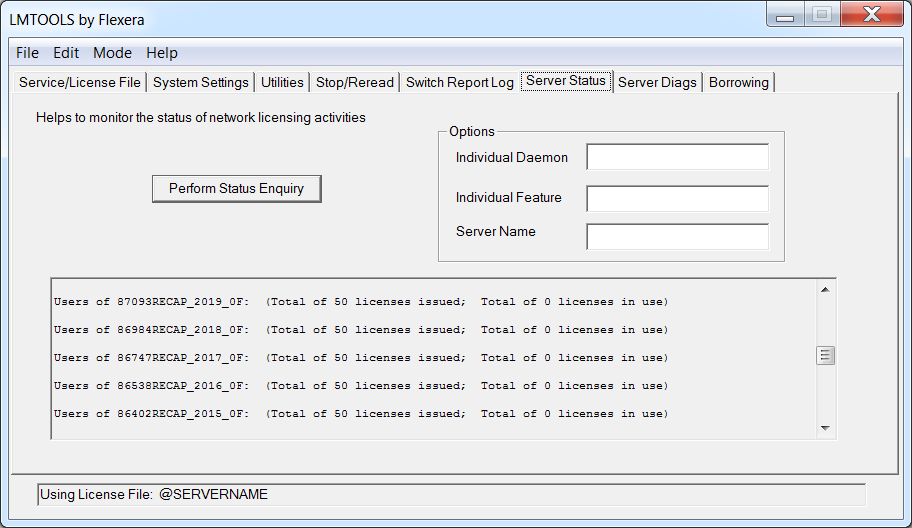Click the Using License File status text

154,494
